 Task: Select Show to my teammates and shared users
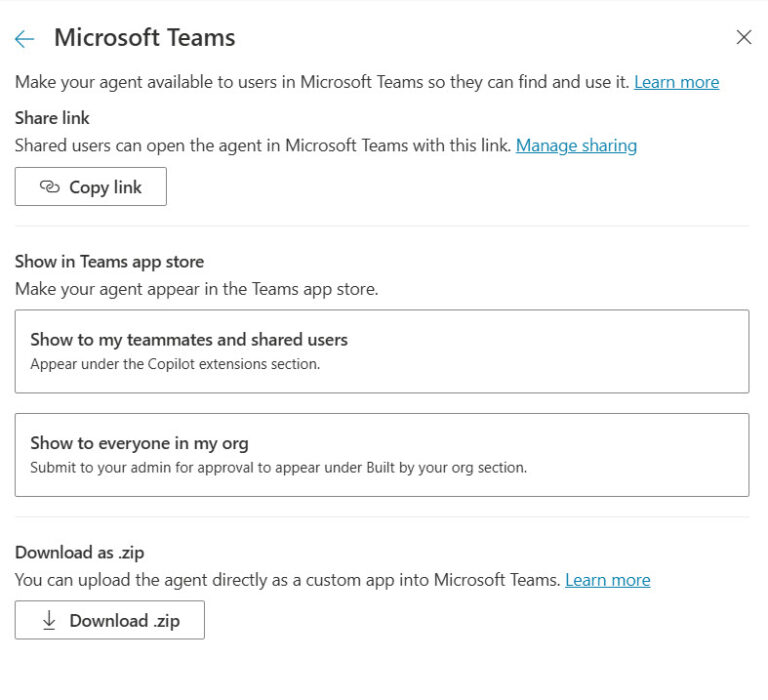382,351
